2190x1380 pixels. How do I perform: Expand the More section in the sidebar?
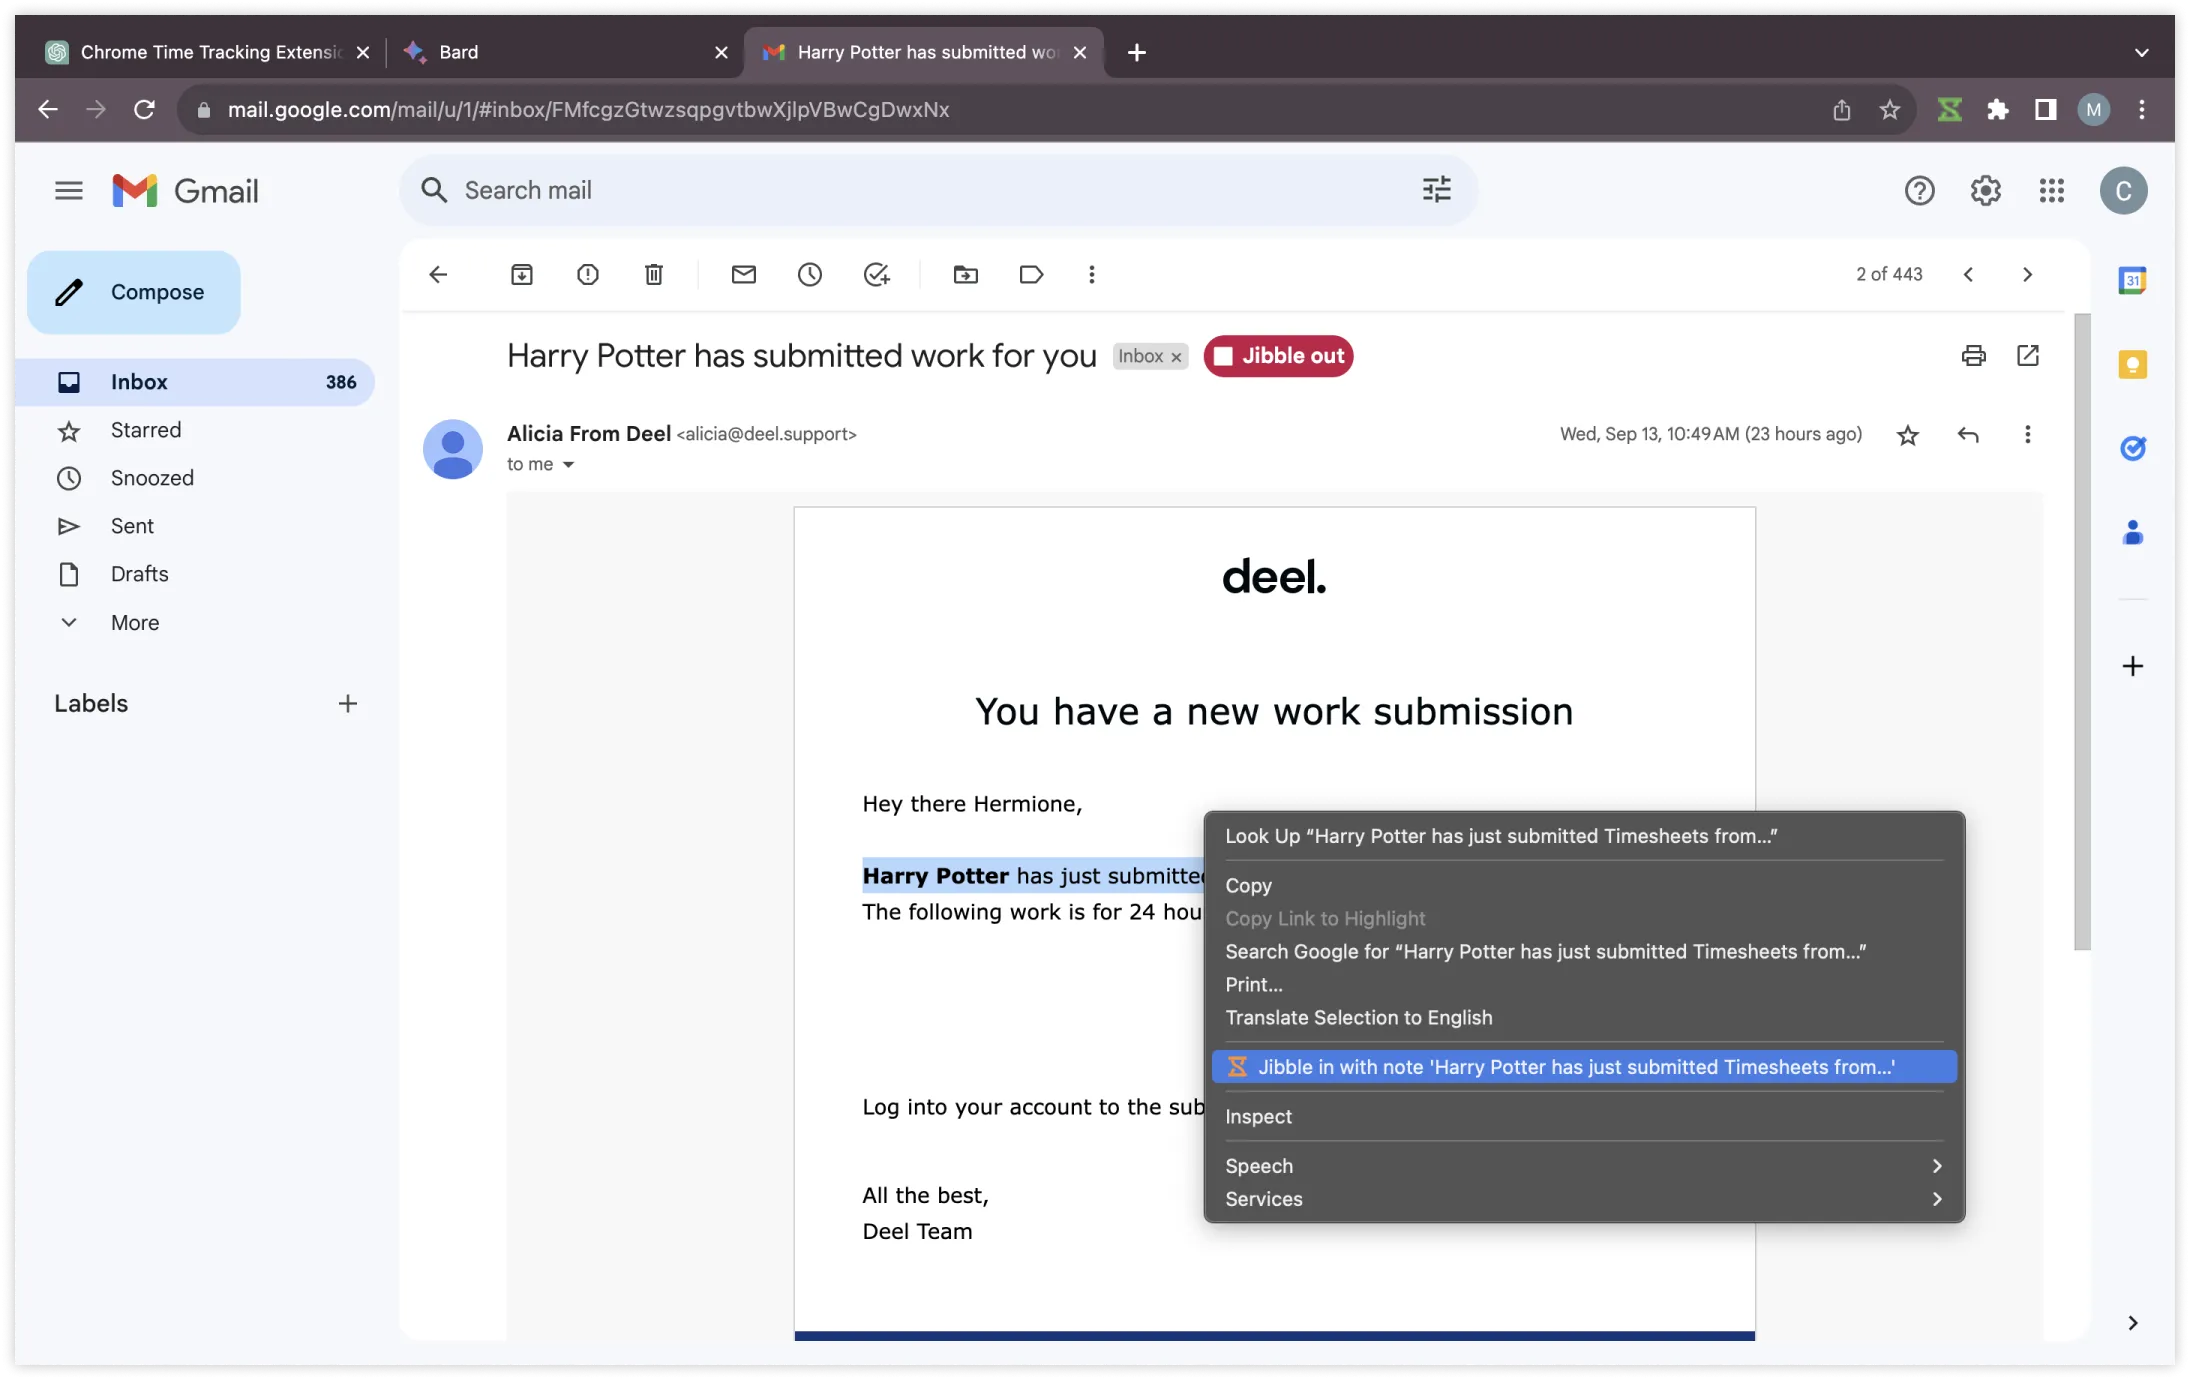click(x=134, y=622)
